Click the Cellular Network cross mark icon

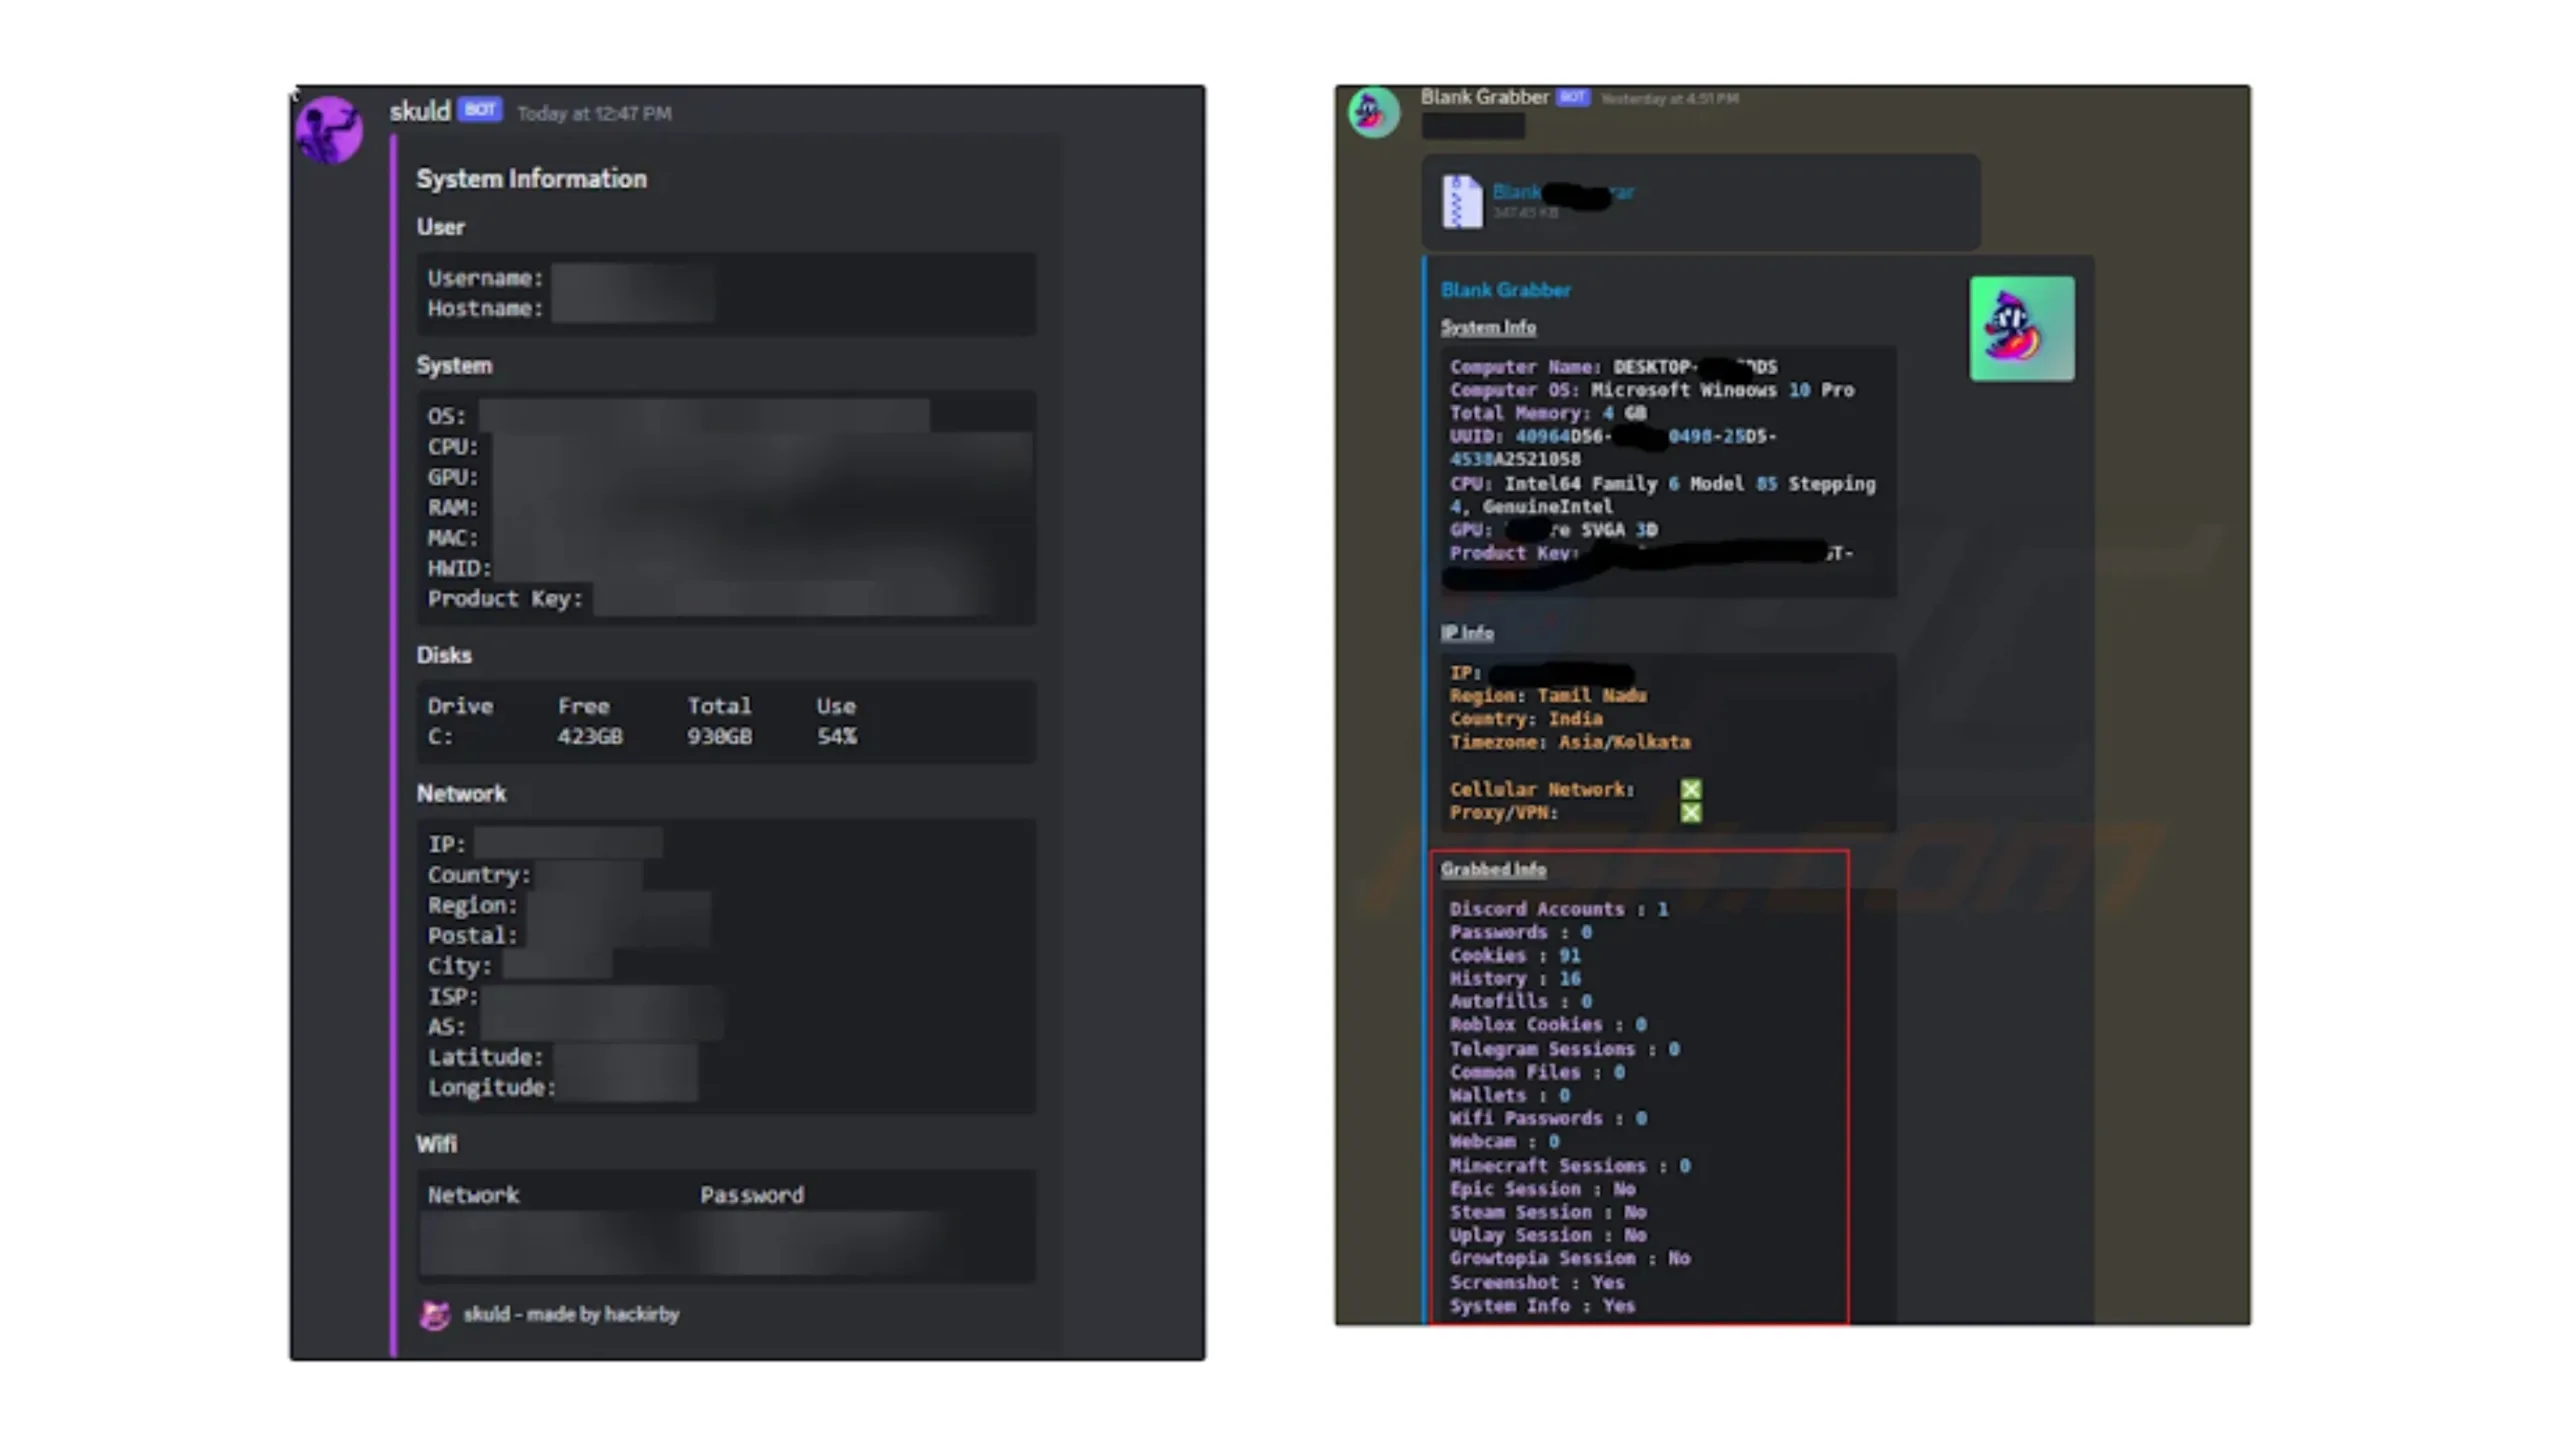coord(1691,789)
